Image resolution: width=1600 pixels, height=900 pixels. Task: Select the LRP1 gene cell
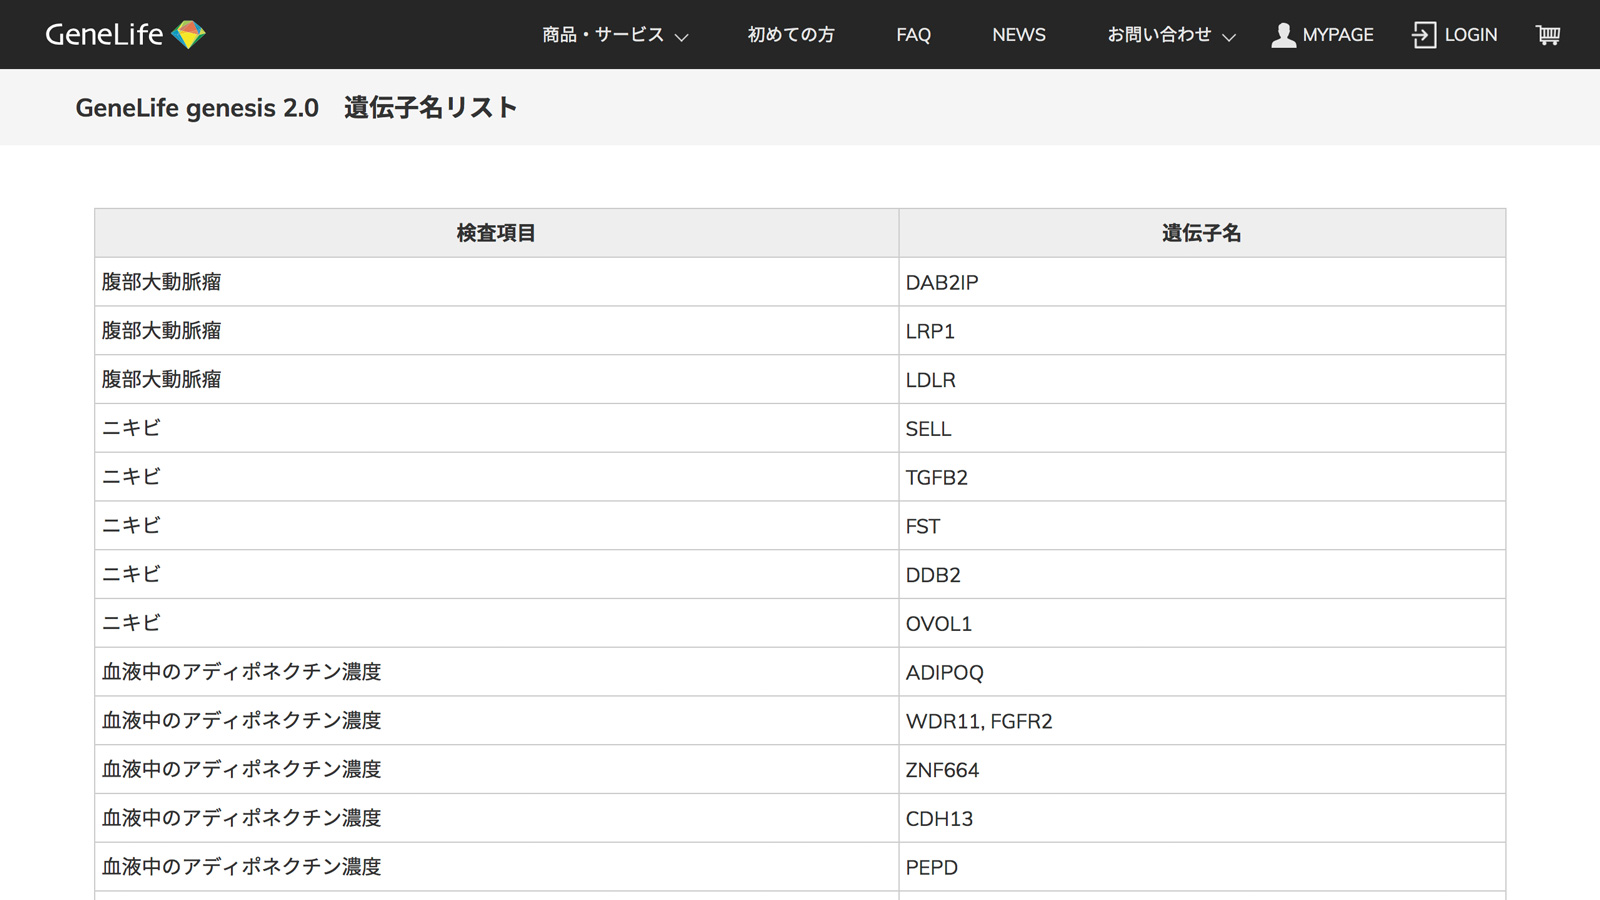[1202, 331]
